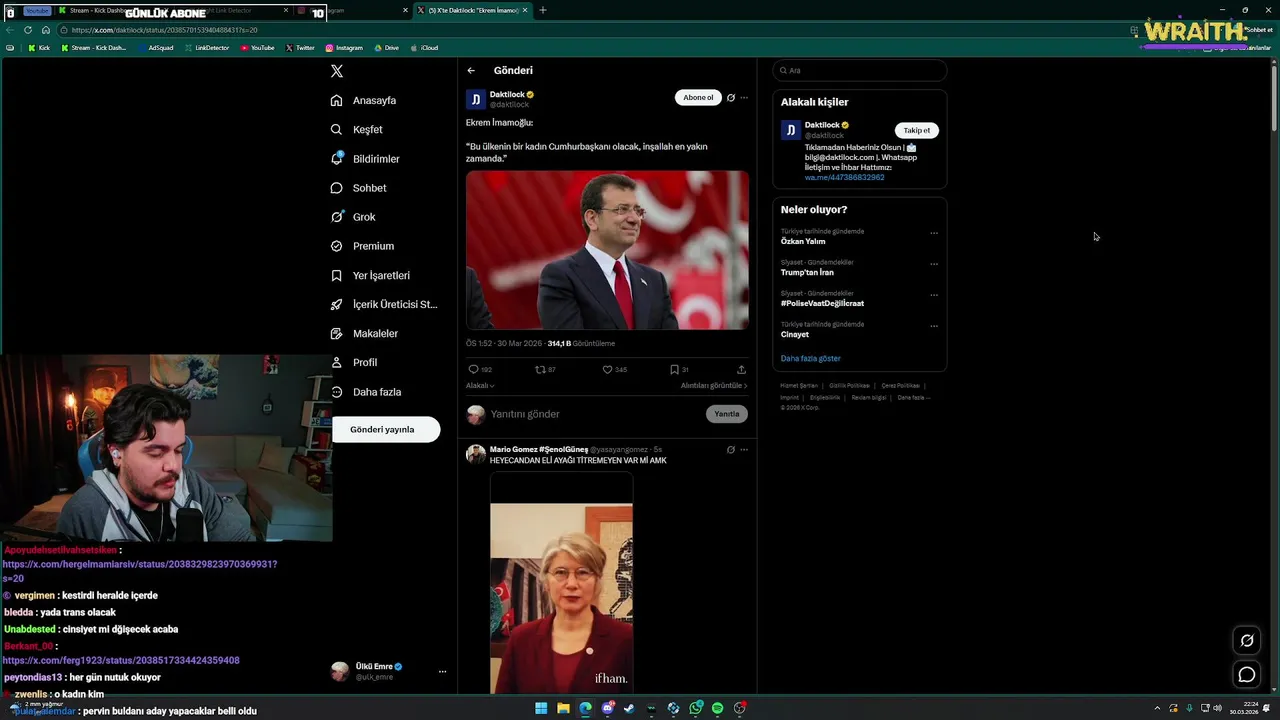
Task: Open Yer İşaretleri bookmarks
Action: [x=370, y=275]
